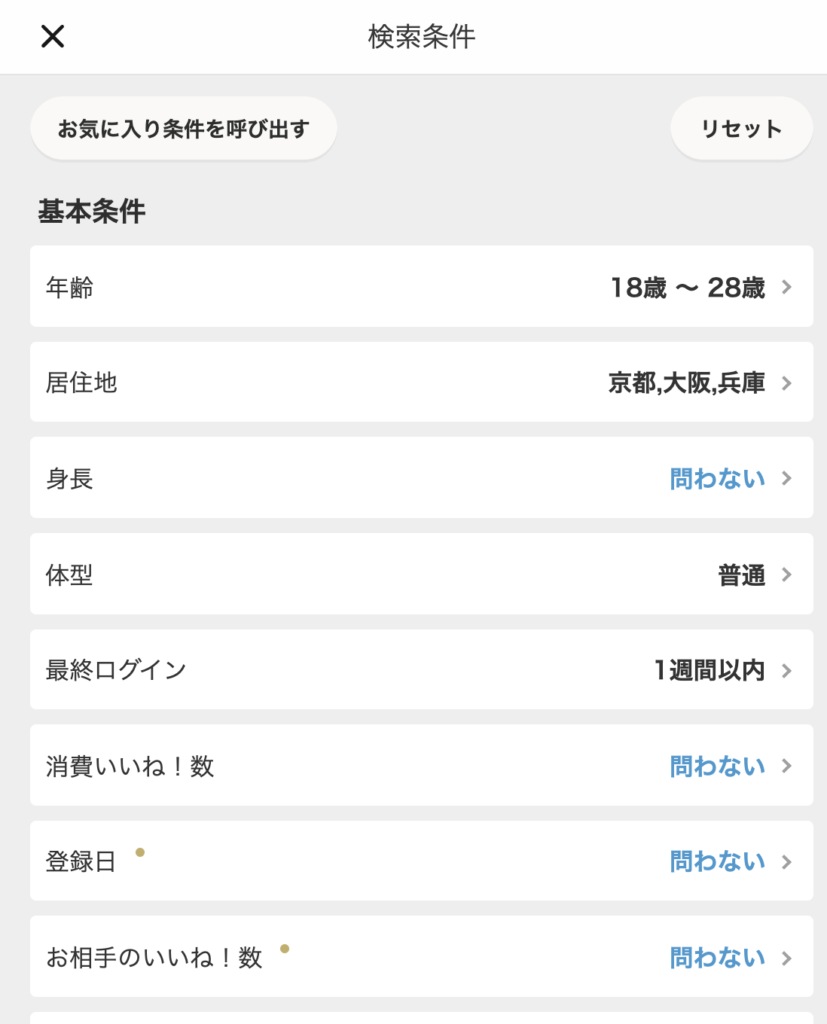Expand chevron next to 18歳 〜 28歳
The width and height of the screenshot is (827, 1024).
pyautogui.click(x=786, y=287)
